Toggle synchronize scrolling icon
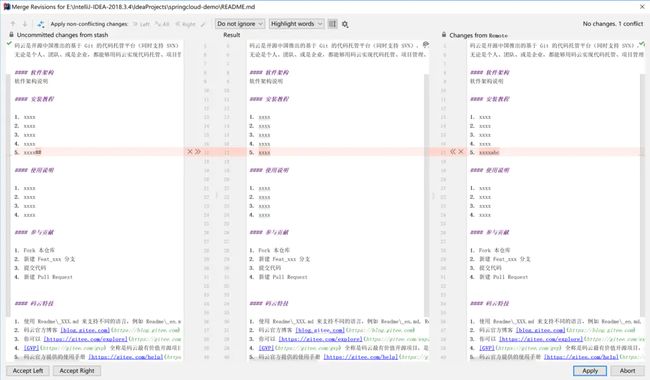This screenshot has height=380, width=650. pos(332,24)
